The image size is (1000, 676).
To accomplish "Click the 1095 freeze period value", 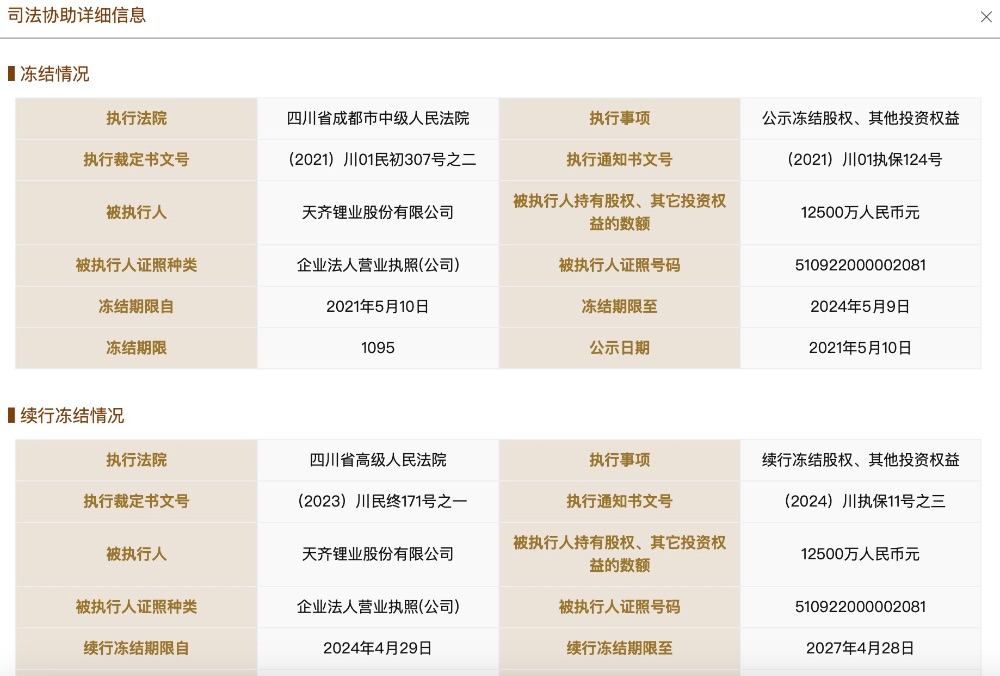I will coord(378,348).
